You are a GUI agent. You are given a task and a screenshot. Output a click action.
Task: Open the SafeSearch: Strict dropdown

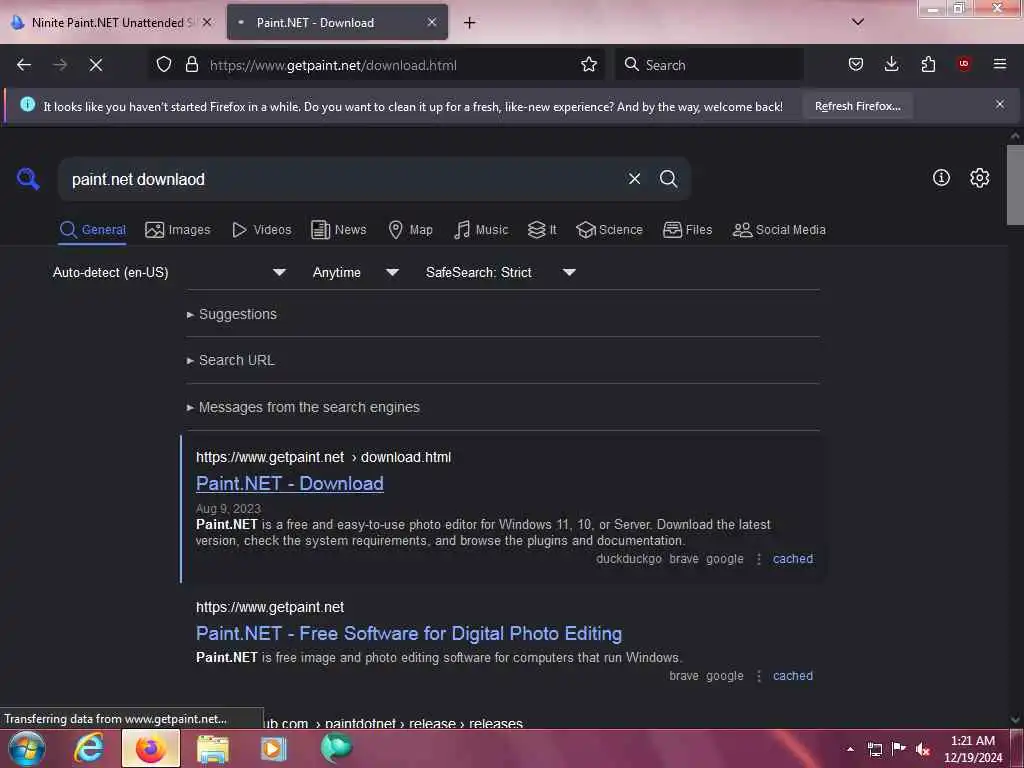coord(501,272)
